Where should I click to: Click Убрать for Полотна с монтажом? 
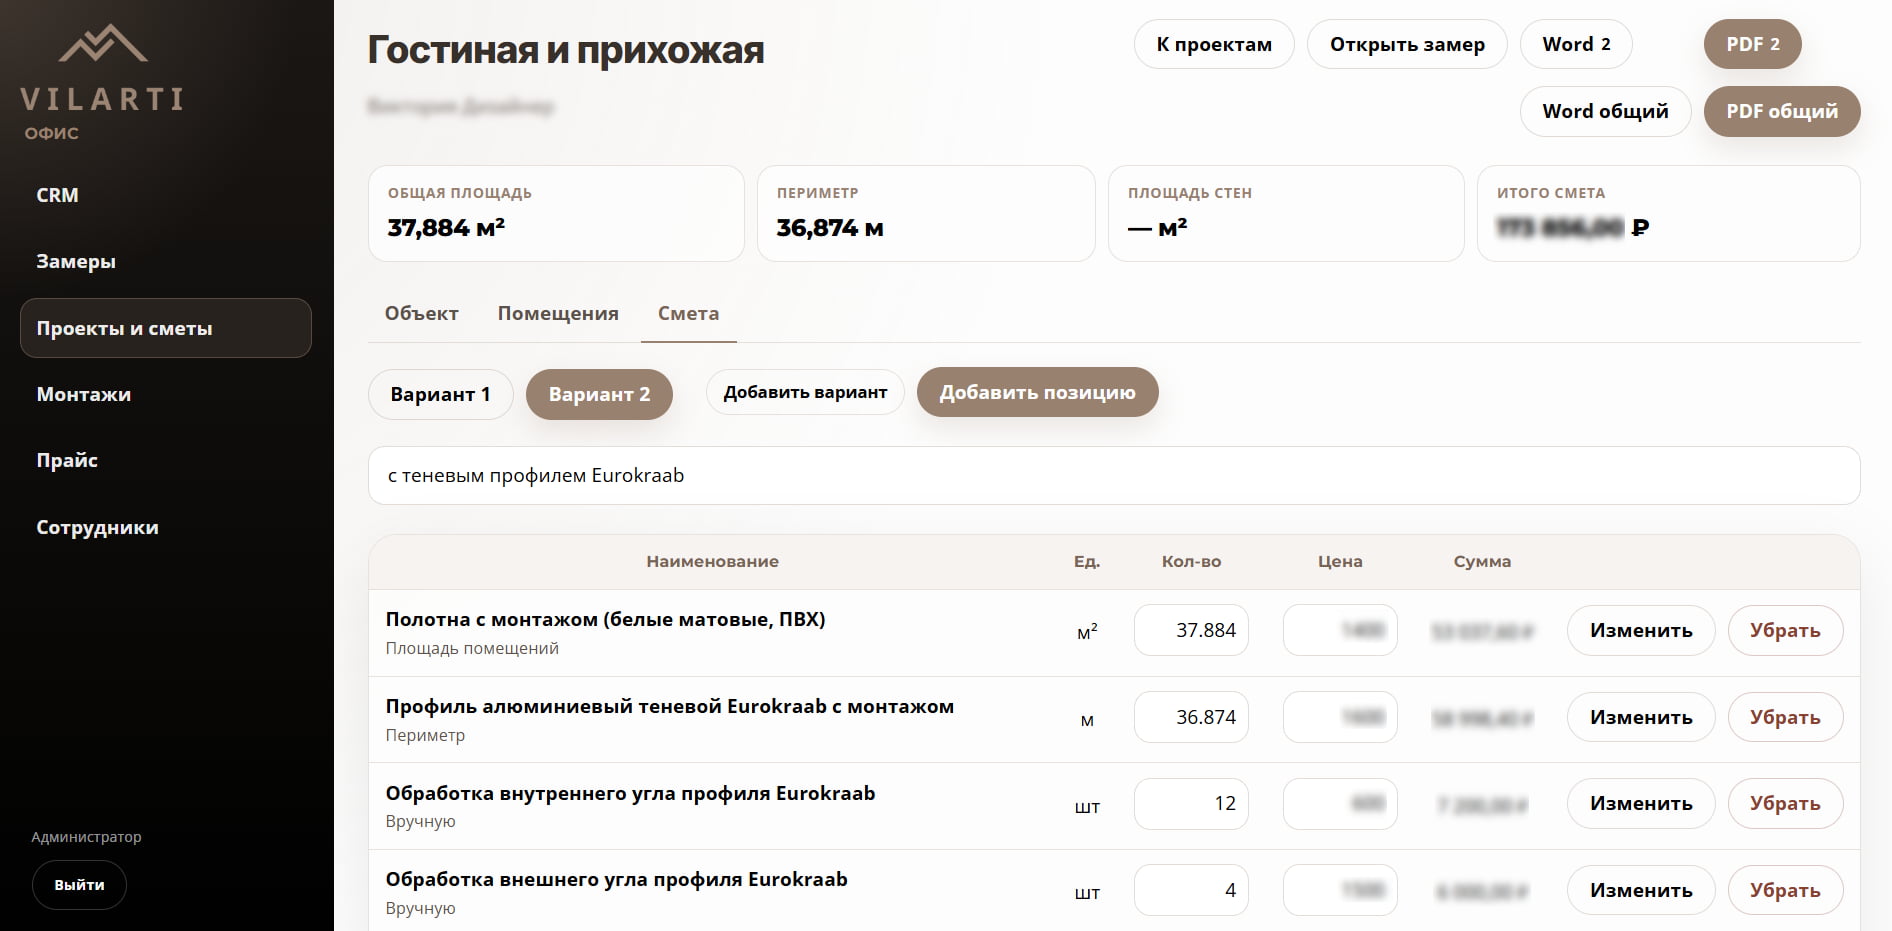1785,630
